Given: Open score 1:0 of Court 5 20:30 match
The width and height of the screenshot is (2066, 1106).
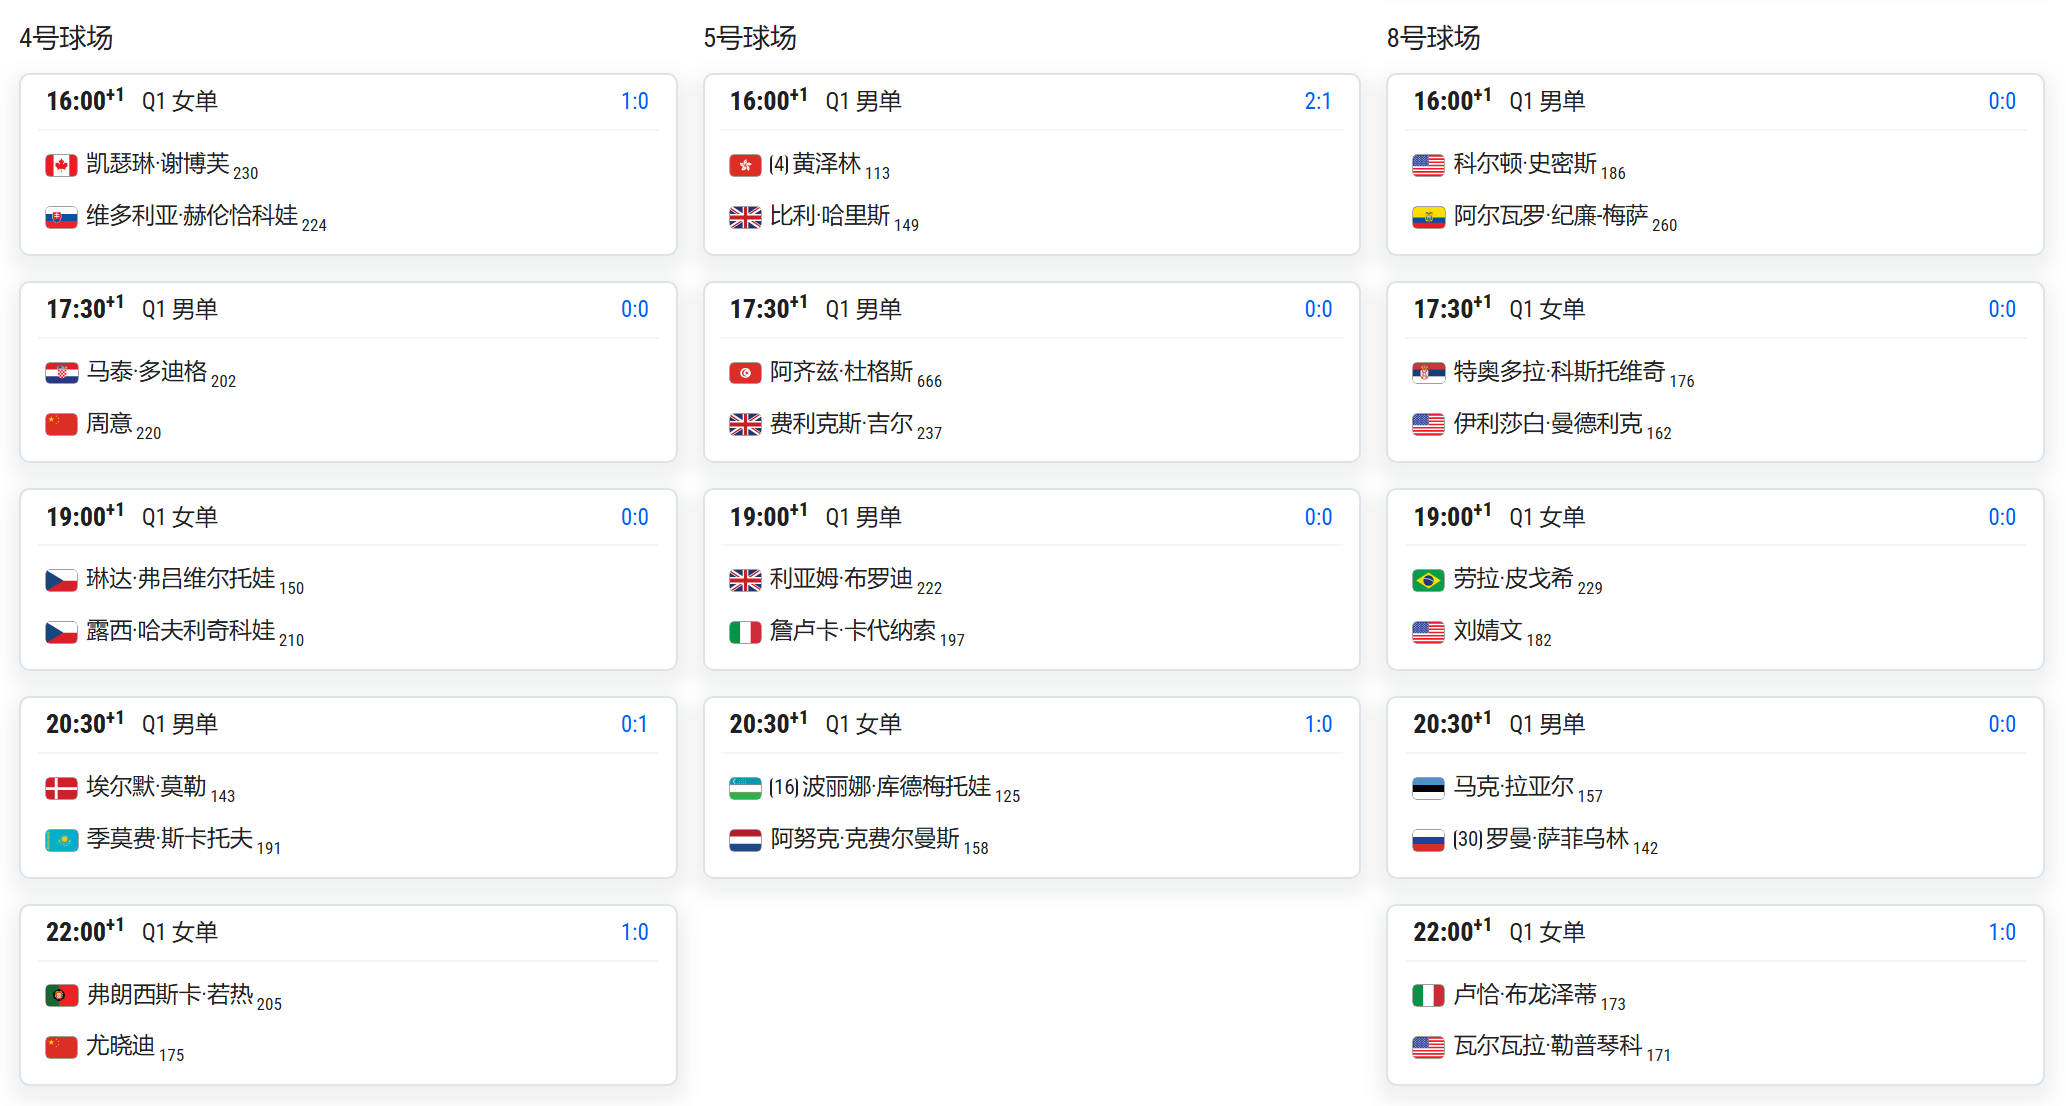Looking at the screenshot, I should [x=1318, y=724].
